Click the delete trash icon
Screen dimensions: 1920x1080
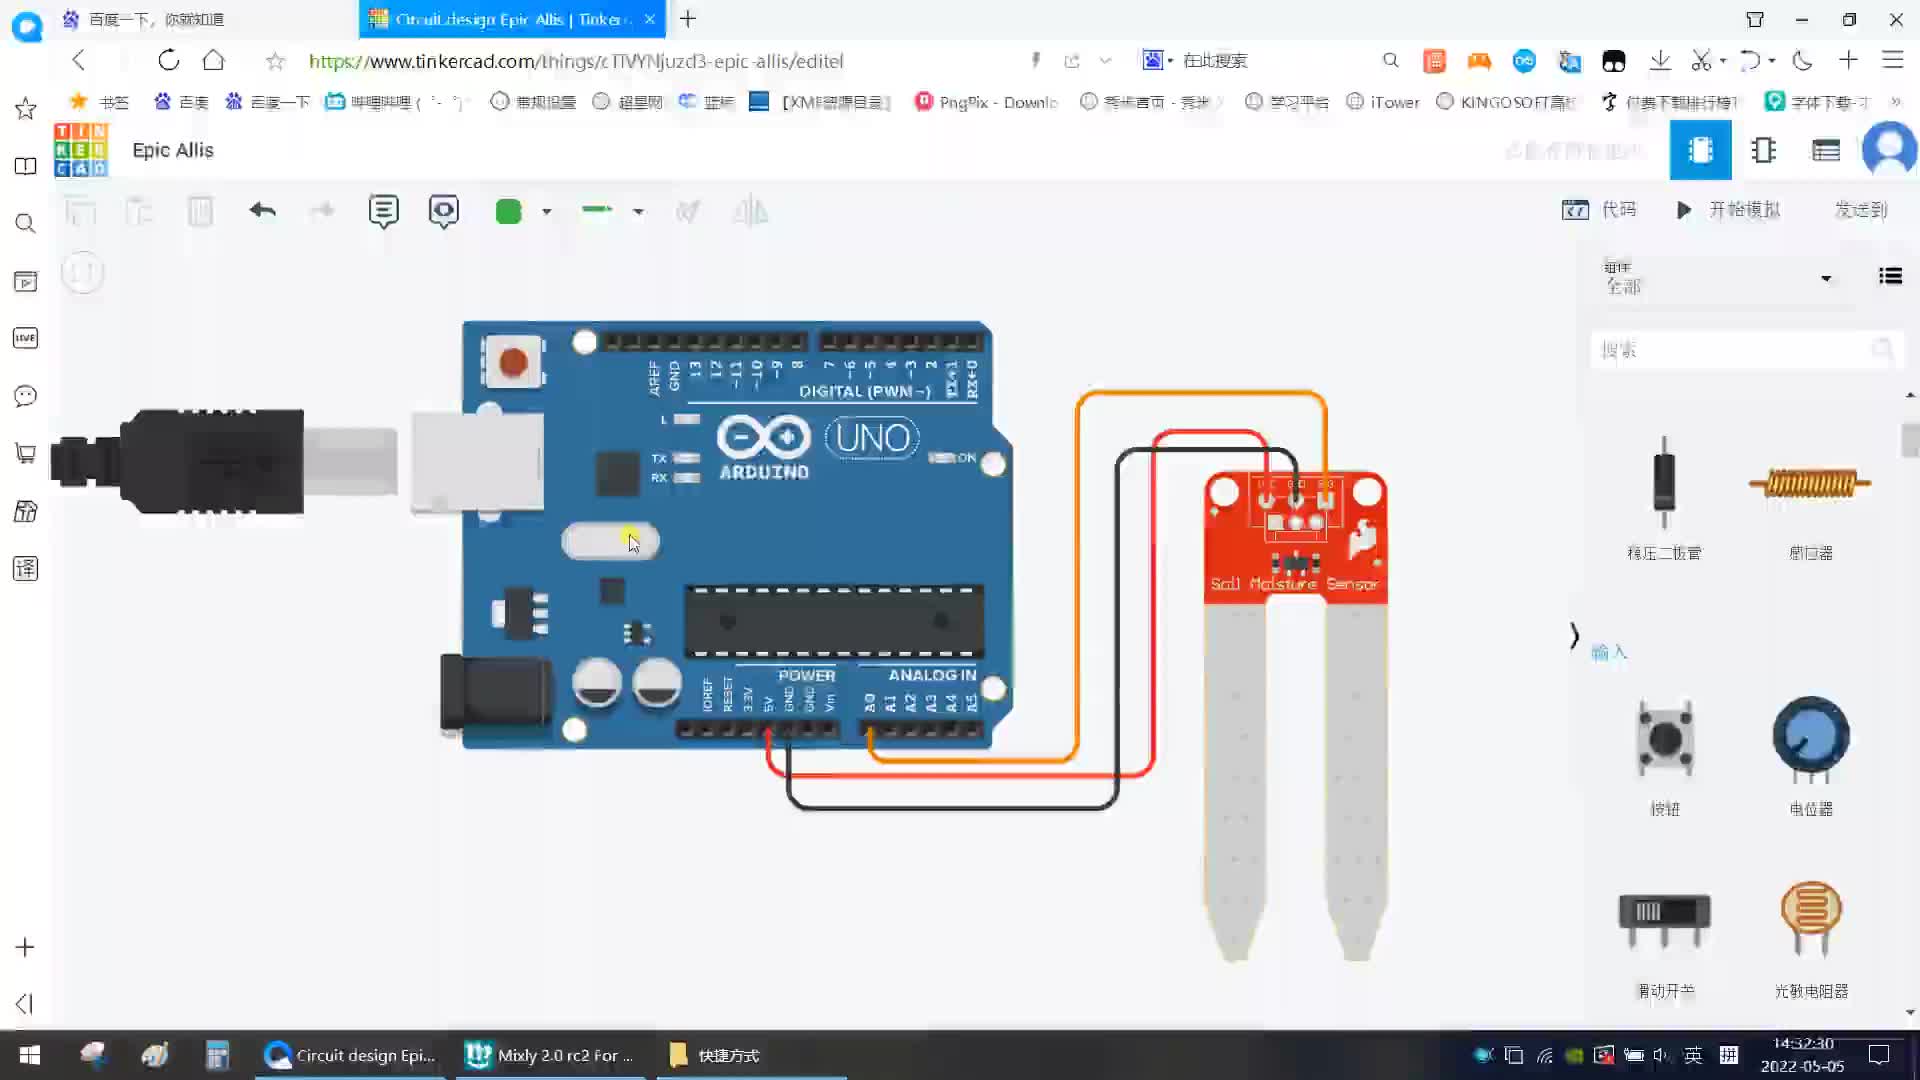[x=201, y=211]
